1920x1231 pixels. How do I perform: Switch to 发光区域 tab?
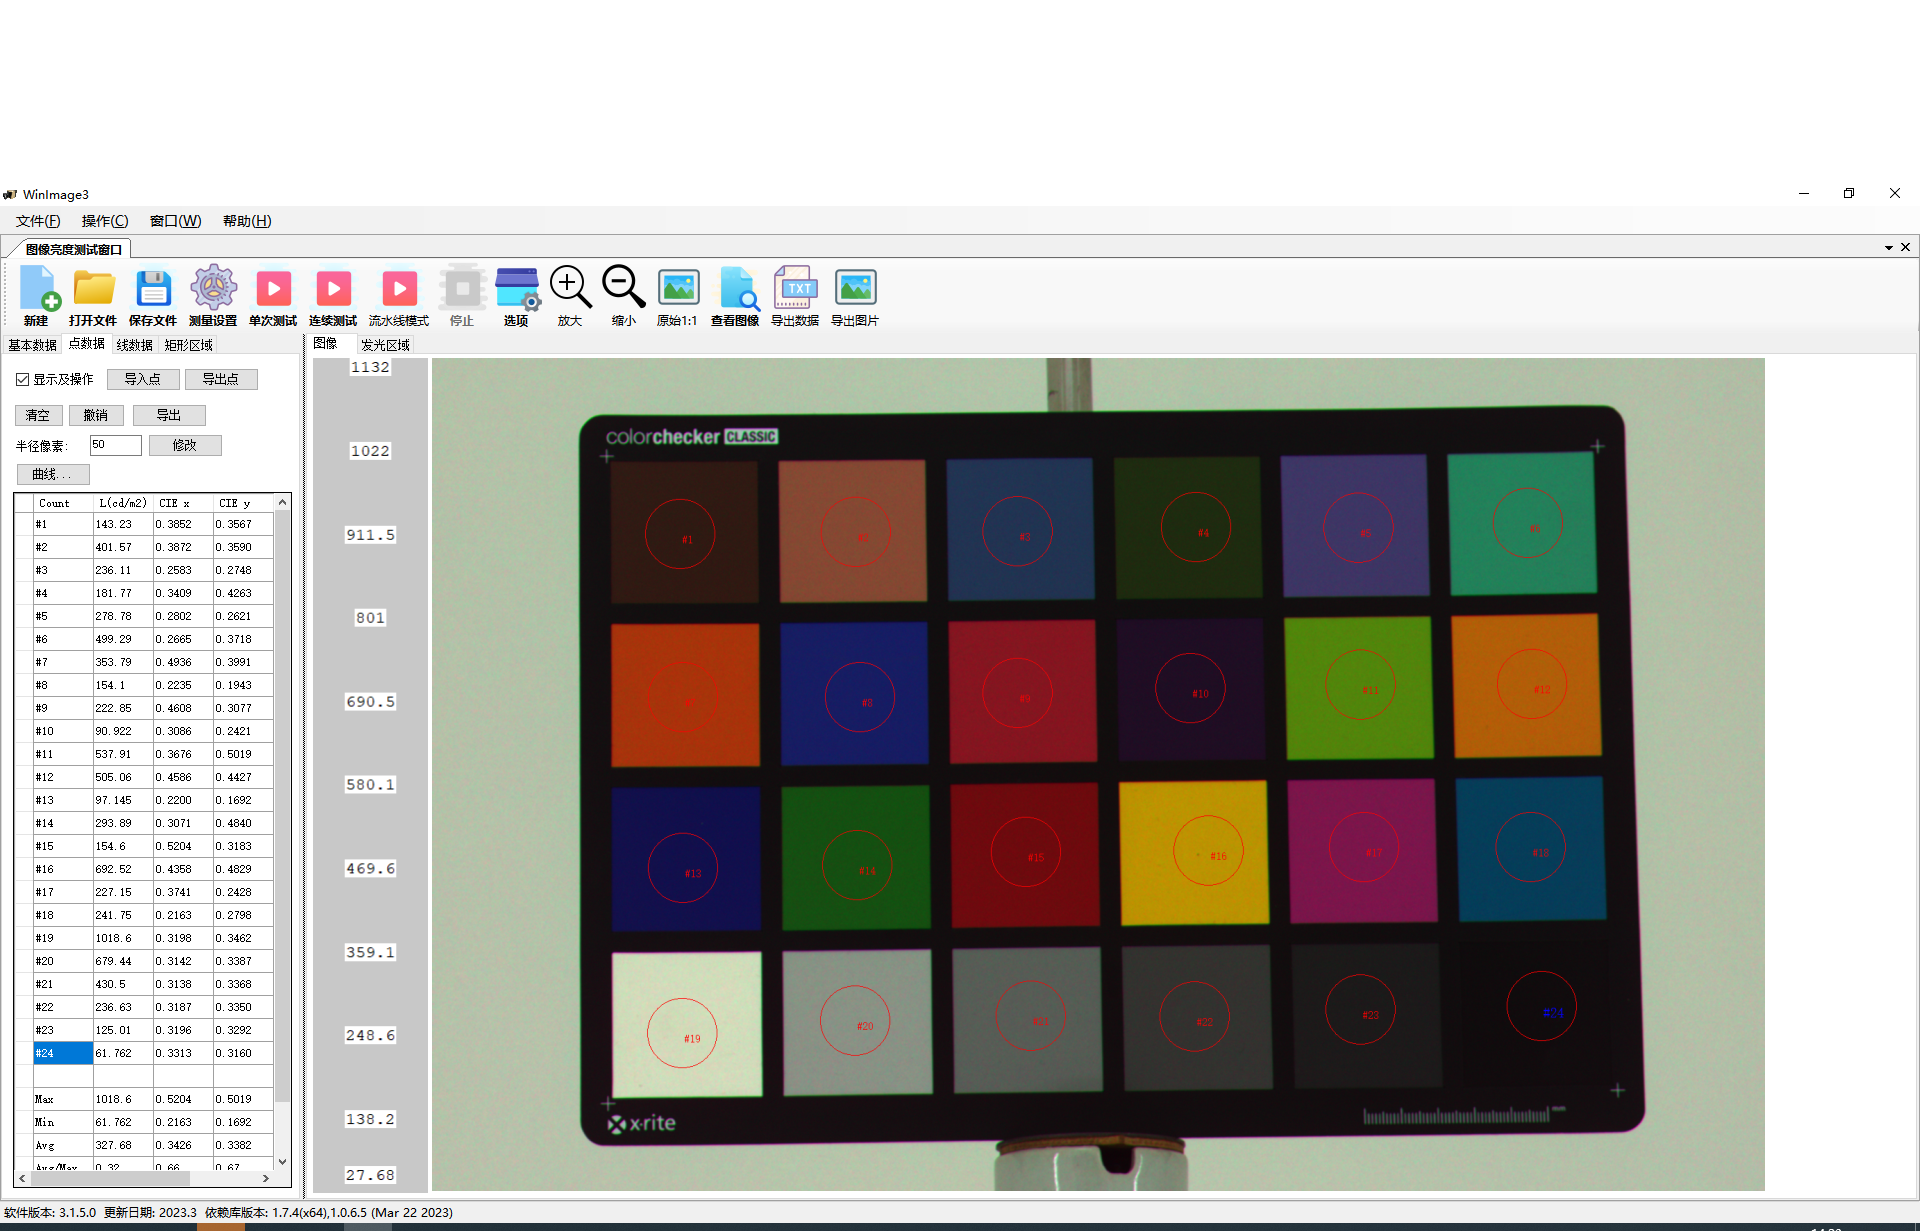point(385,345)
